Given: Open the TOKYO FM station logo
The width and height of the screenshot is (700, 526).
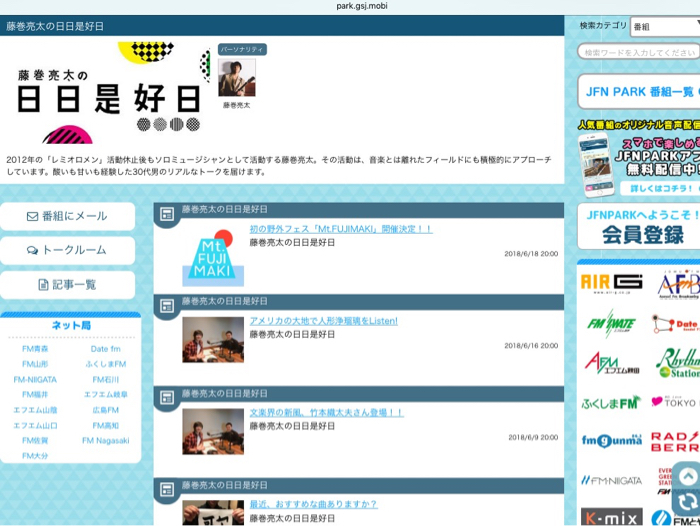Looking at the screenshot, I should (675, 402).
